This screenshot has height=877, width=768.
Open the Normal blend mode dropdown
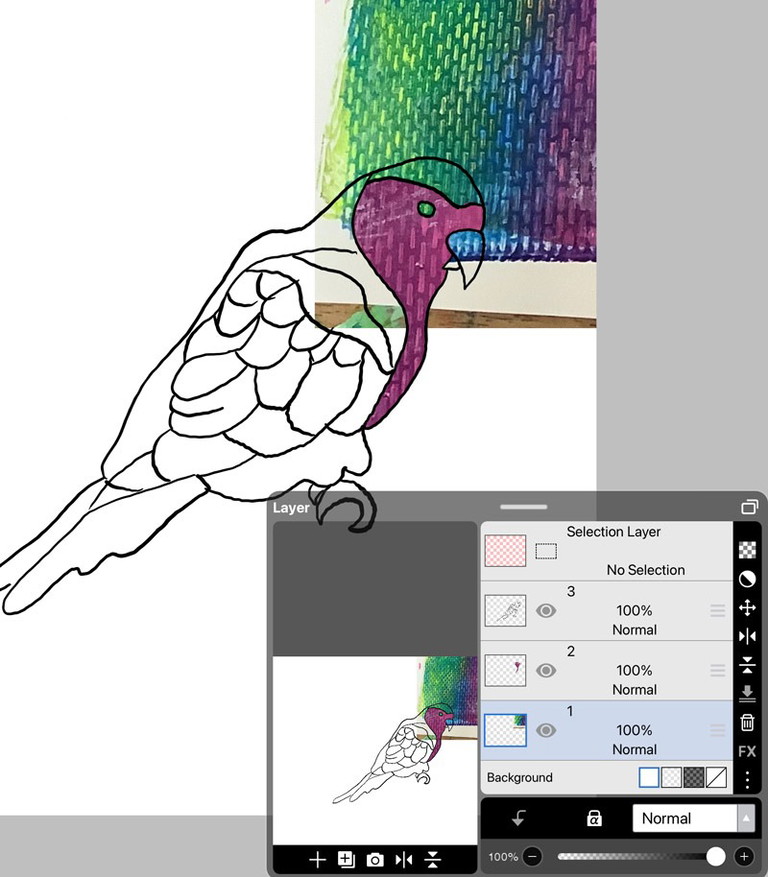(x=694, y=818)
